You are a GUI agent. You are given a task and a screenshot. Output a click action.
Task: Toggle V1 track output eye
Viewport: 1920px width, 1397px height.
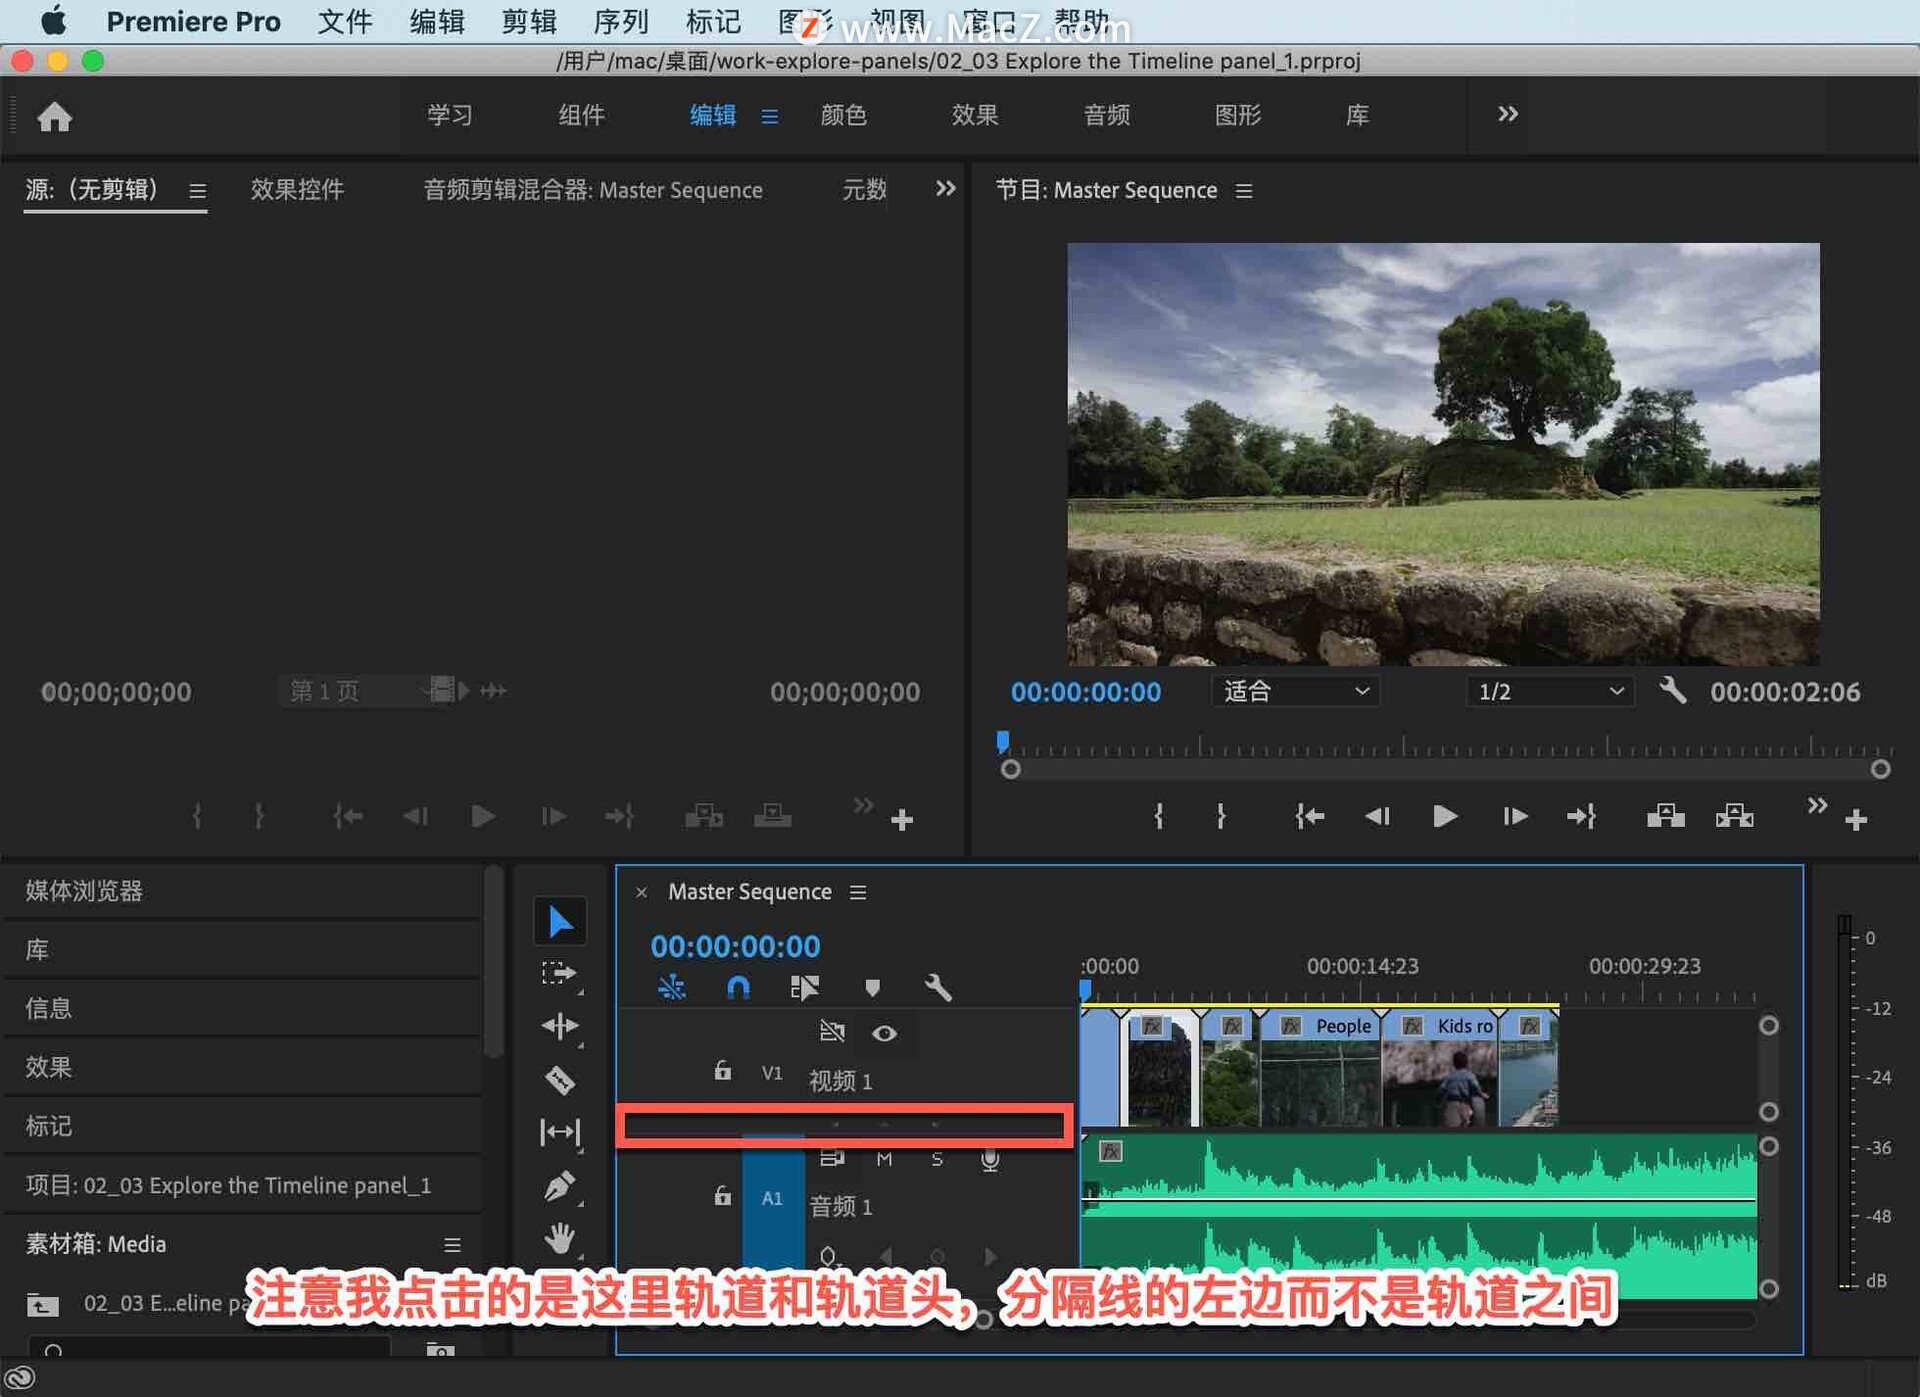click(x=884, y=1033)
